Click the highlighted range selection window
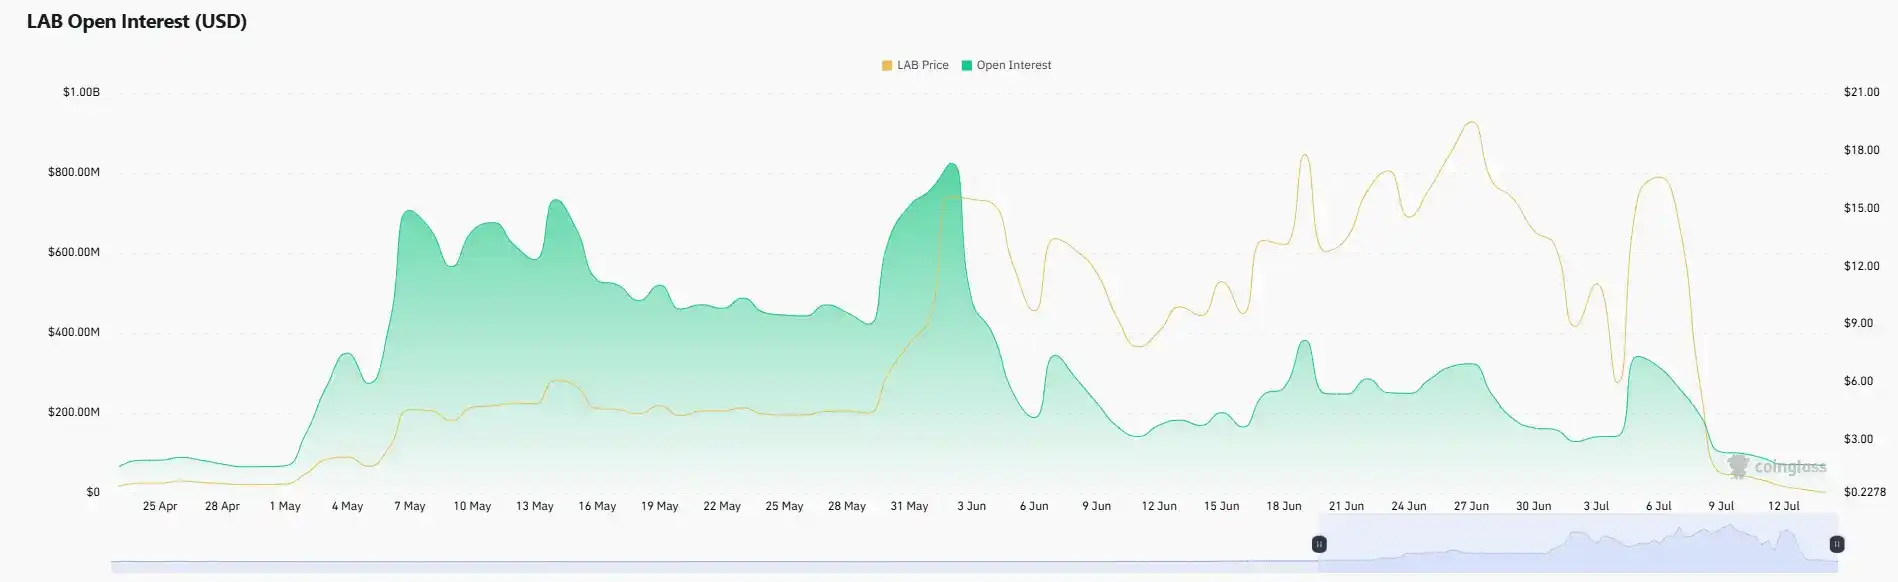1898x582 pixels. coord(1578,544)
